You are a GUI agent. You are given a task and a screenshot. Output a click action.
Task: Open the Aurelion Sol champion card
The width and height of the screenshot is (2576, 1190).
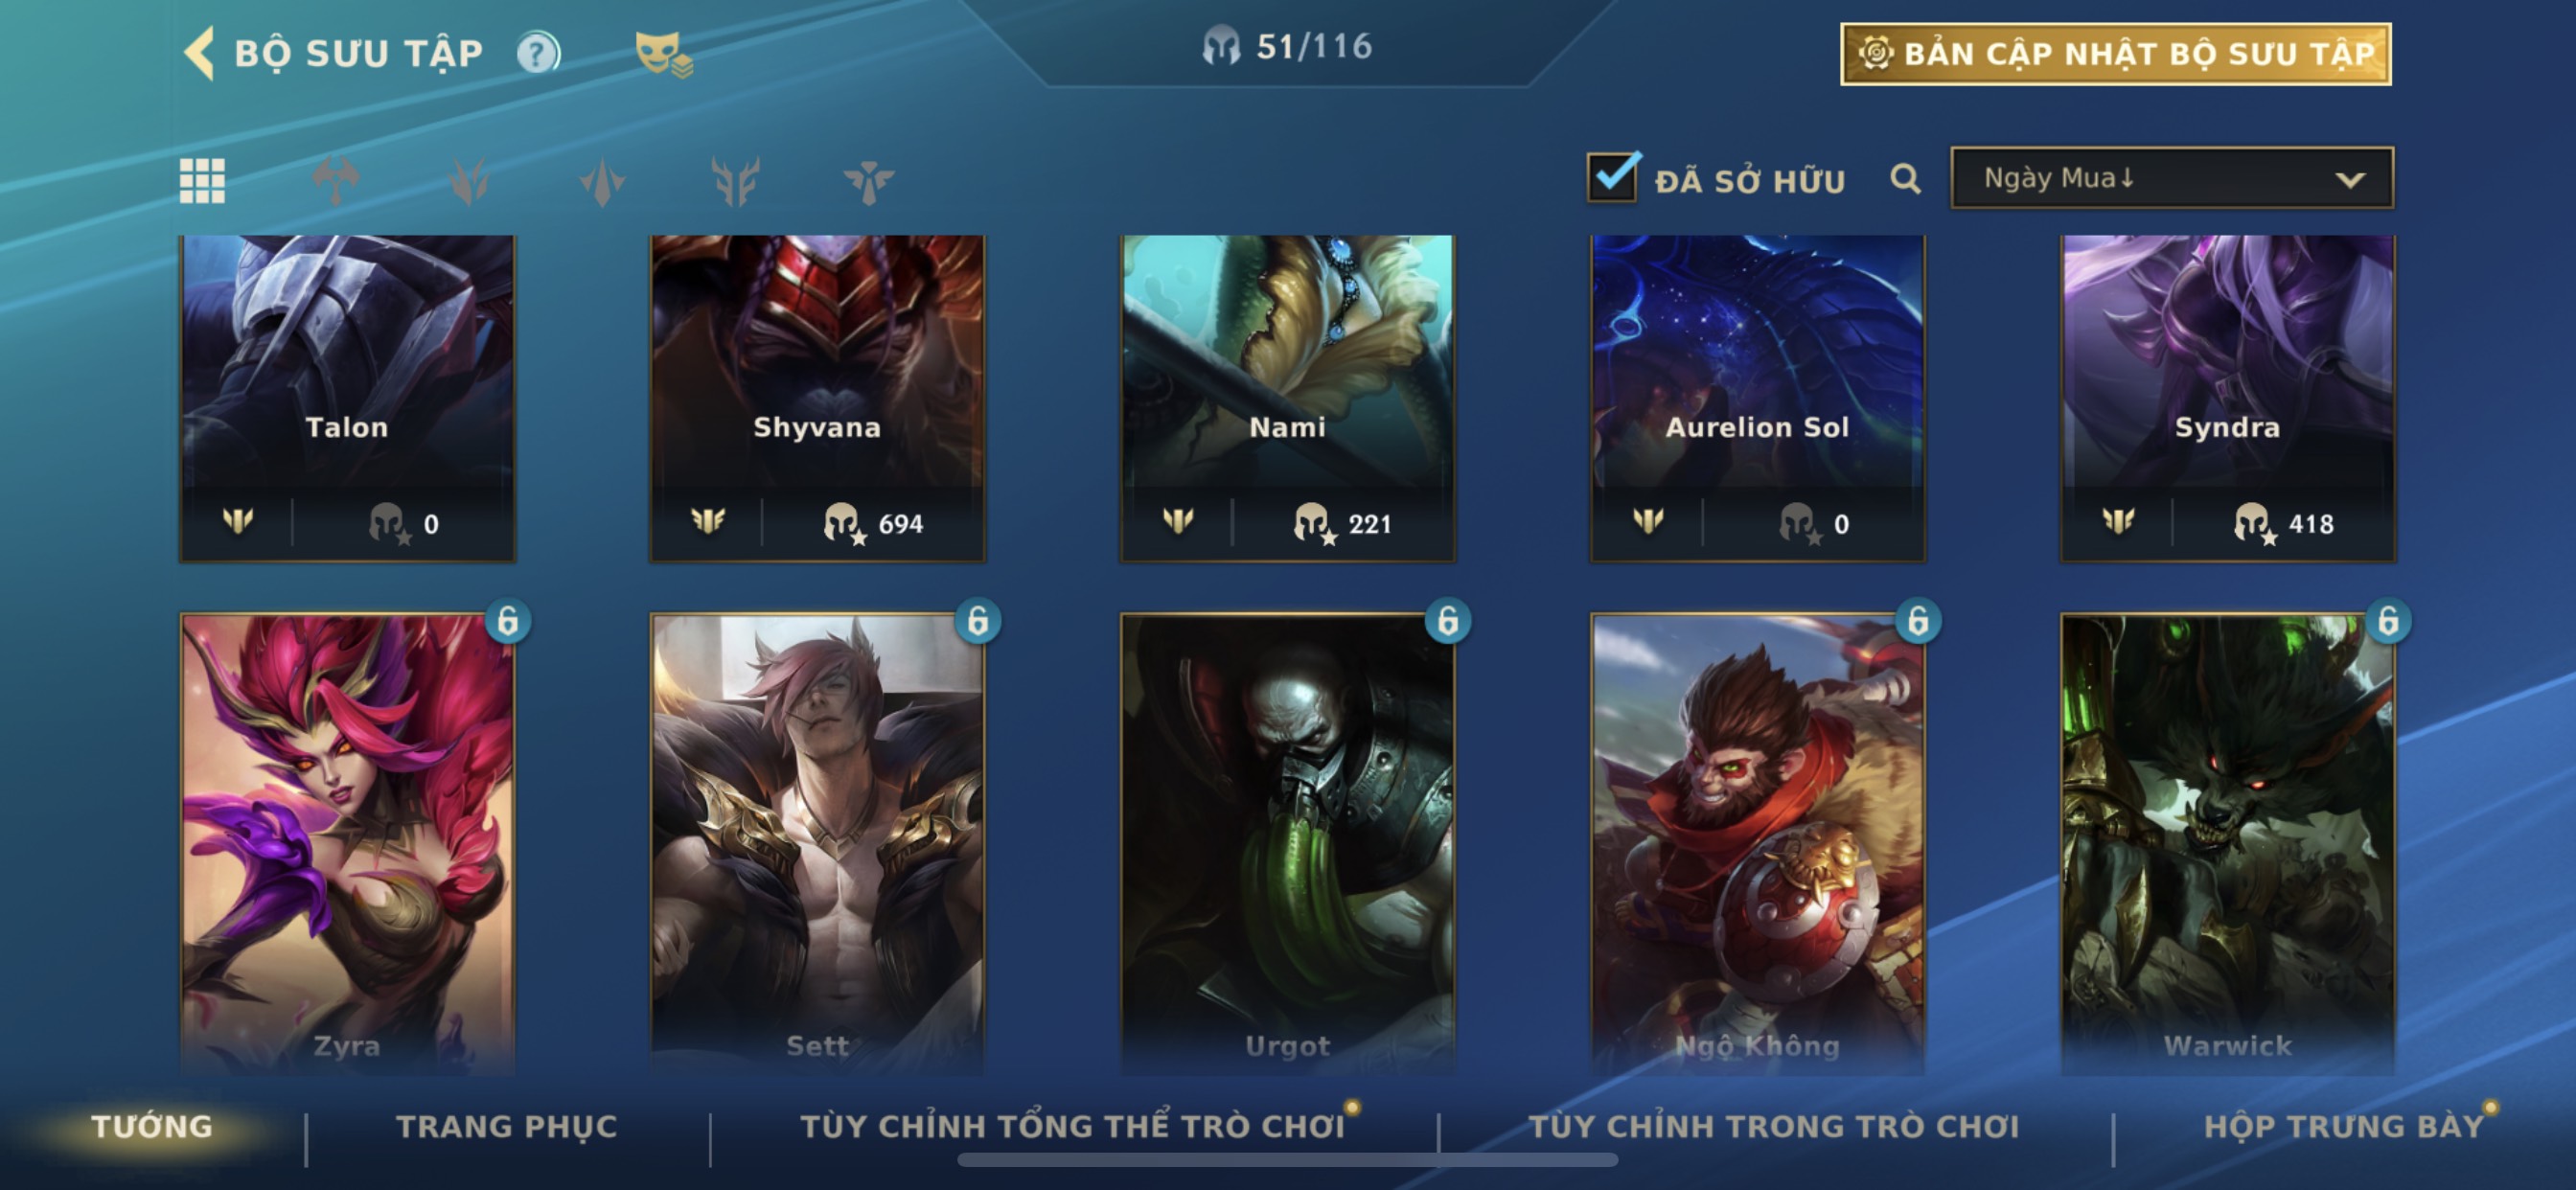click(1757, 398)
